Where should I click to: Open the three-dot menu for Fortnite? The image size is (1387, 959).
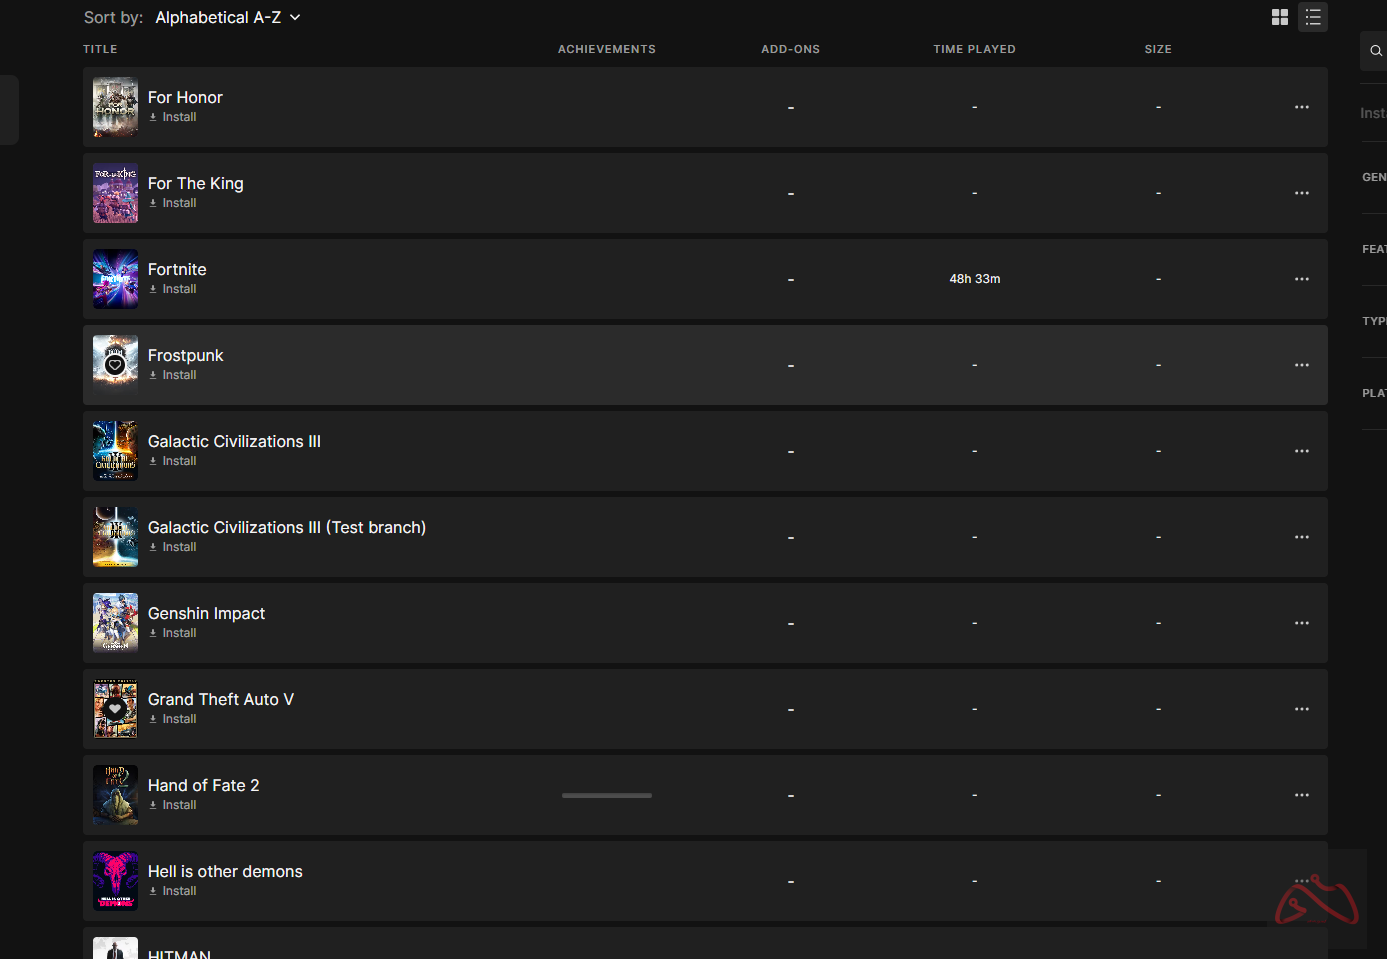point(1301,279)
